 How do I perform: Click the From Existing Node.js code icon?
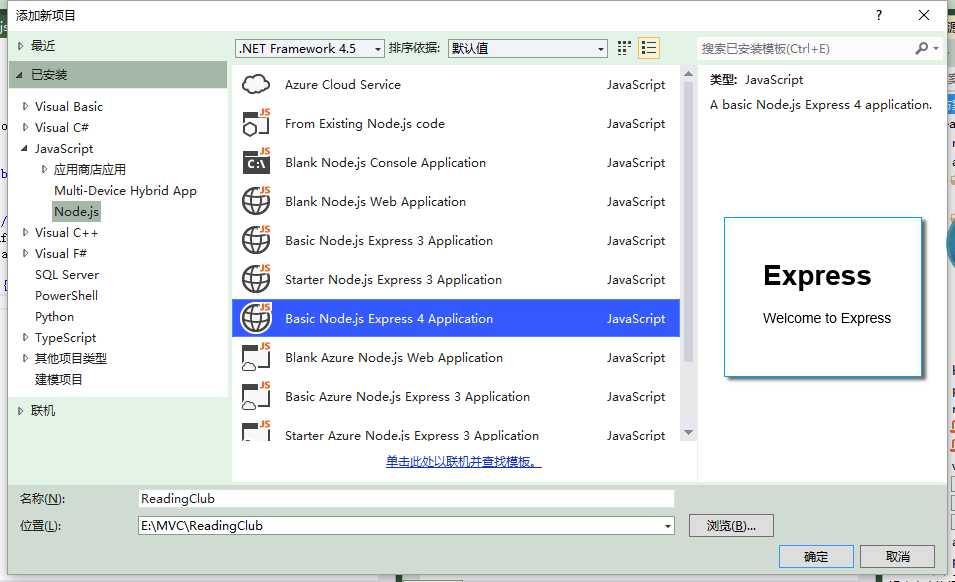coord(256,123)
